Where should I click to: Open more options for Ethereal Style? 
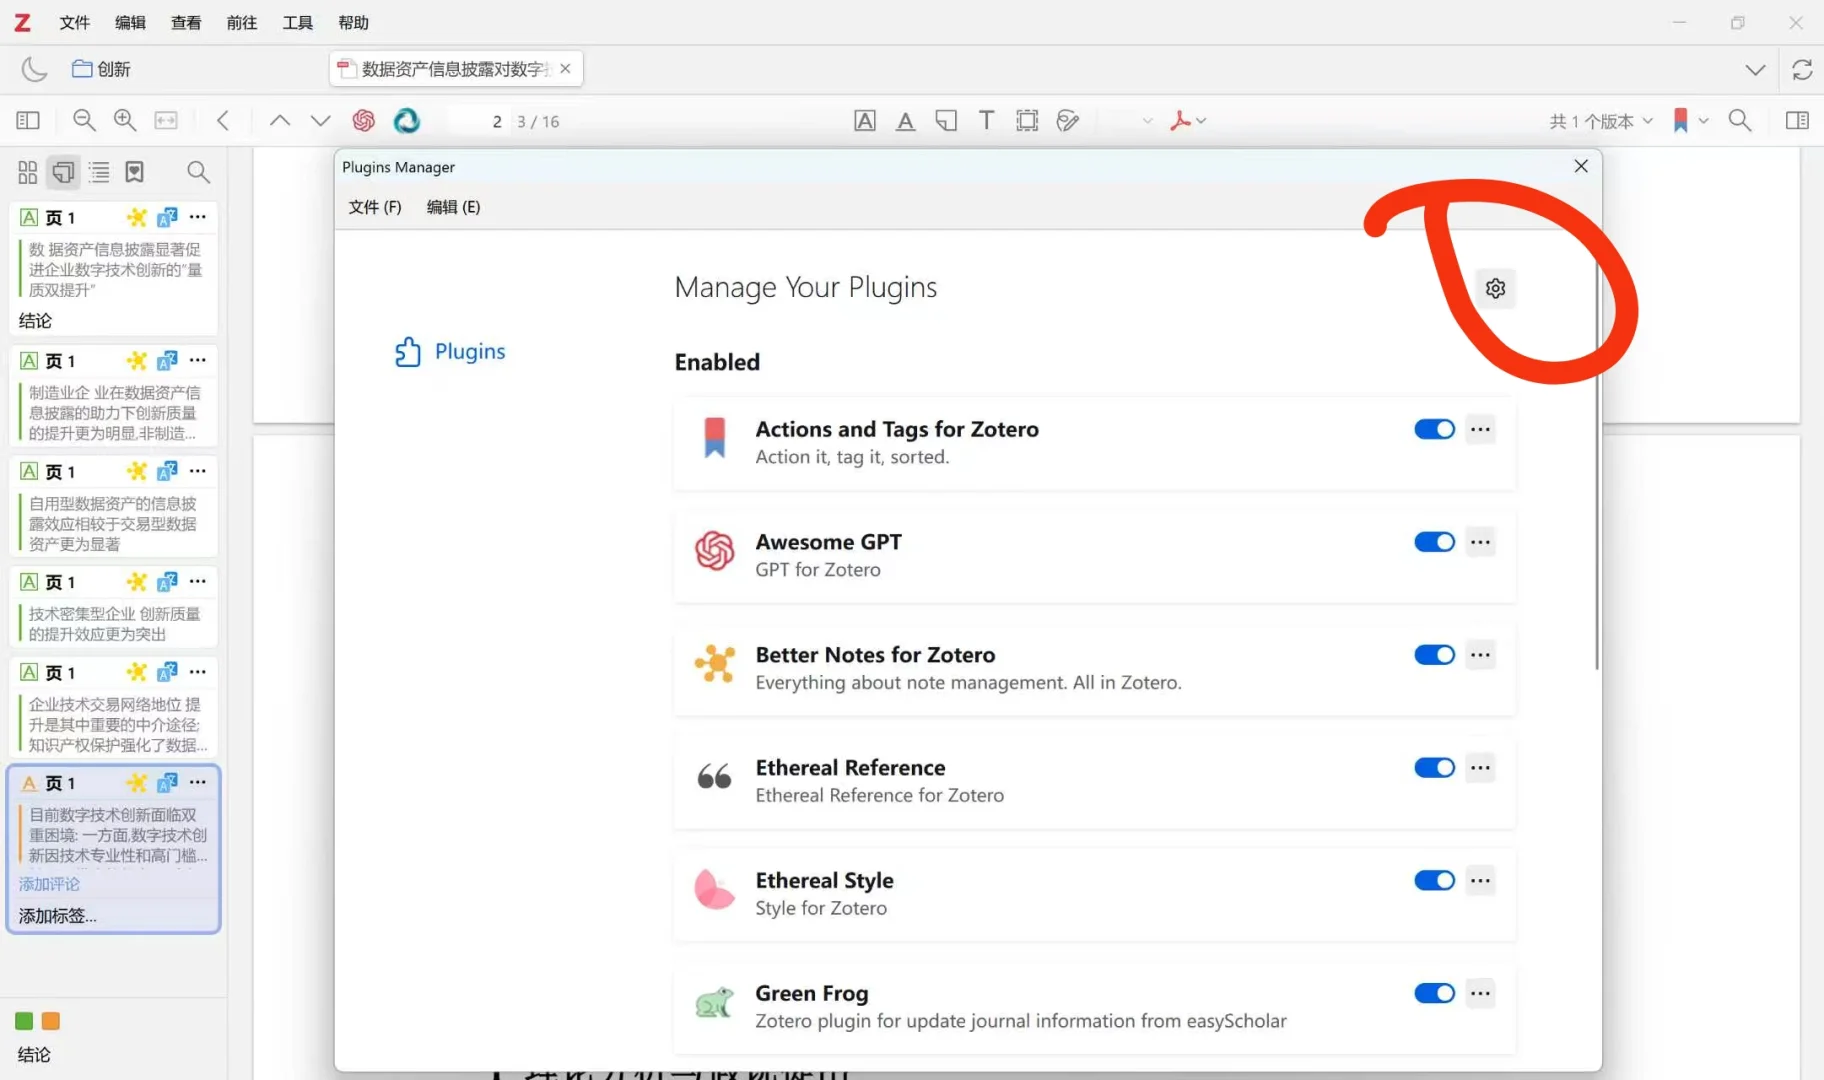click(x=1480, y=881)
